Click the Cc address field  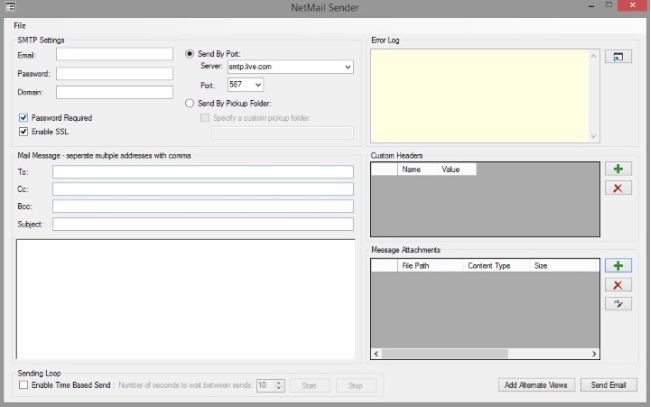[203, 189]
